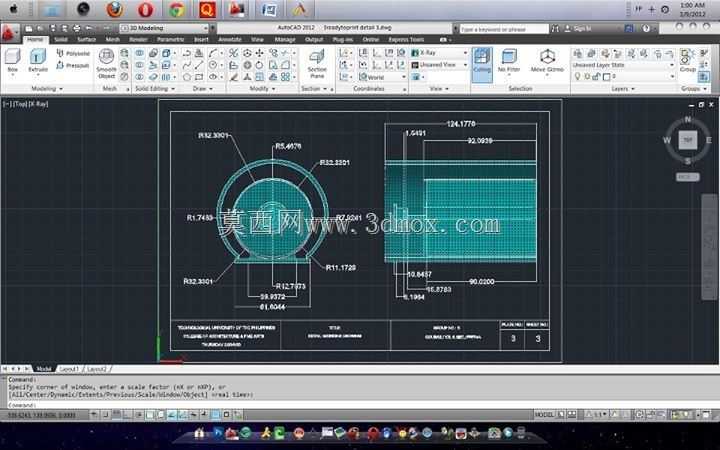The width and height of the screenshot is (720, 450).
Task: Toggle MODEL space button in status bar
Action: pyautogui.click(x=544, y=414)
